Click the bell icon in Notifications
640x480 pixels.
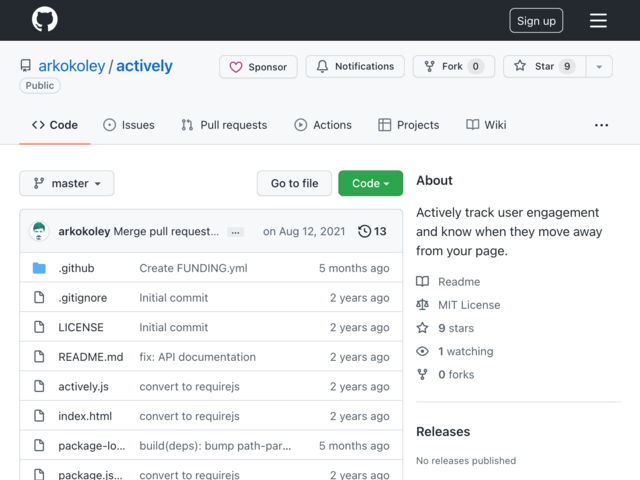(x=322, y=67)
